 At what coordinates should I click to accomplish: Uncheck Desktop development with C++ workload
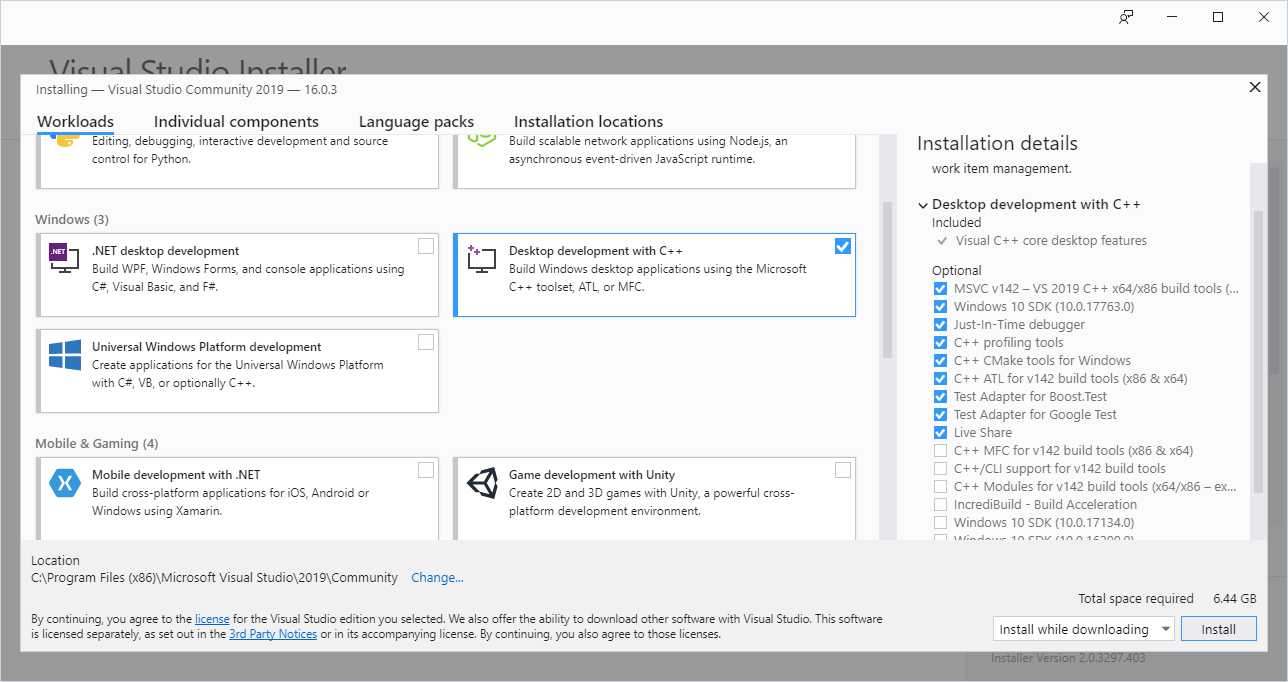click(843, 246)
